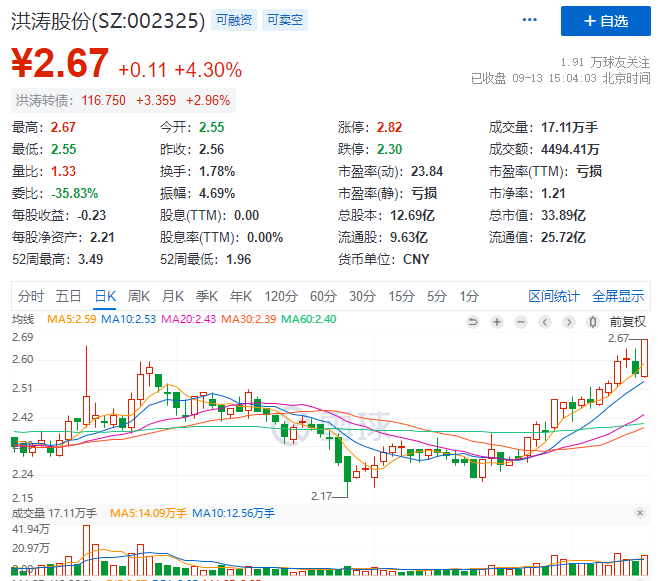658x581 pixels.
Task: Switch to the 15分 chart tab
Action: click(401, 296)
